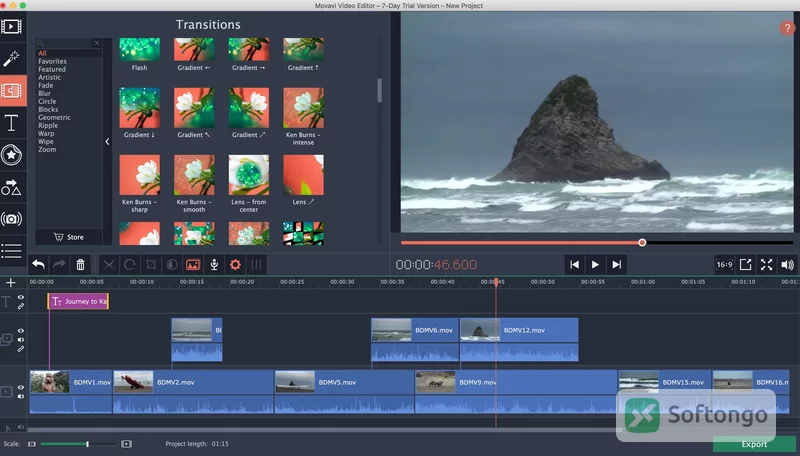Enter fullscreen preview mode
800x456 pixels.
point(766,264)
